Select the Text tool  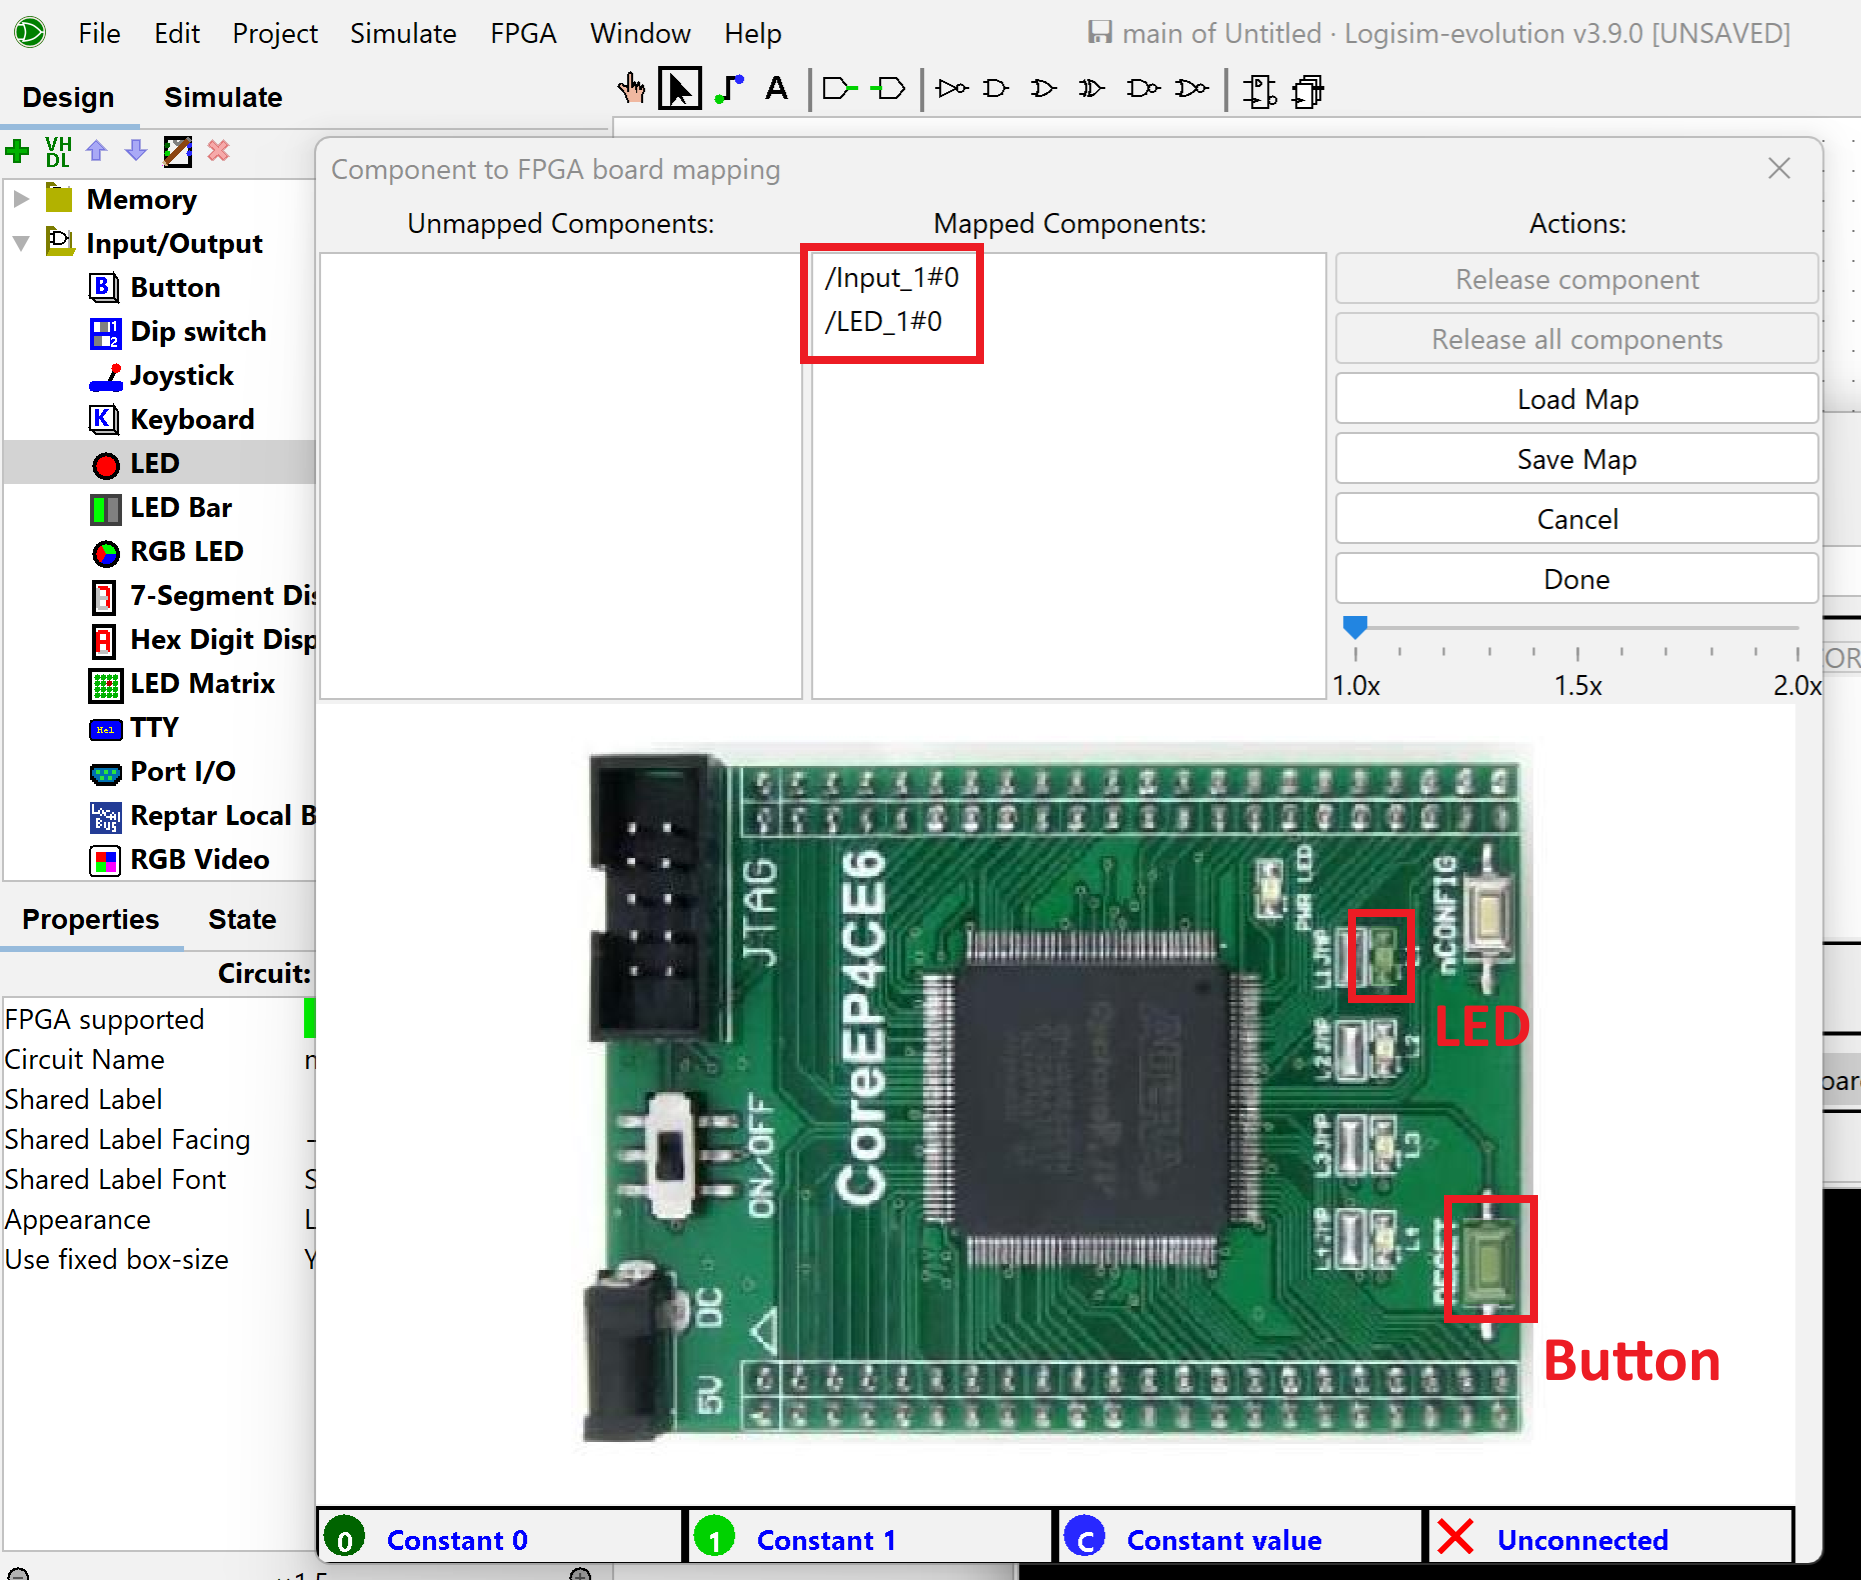pos(776,90)
